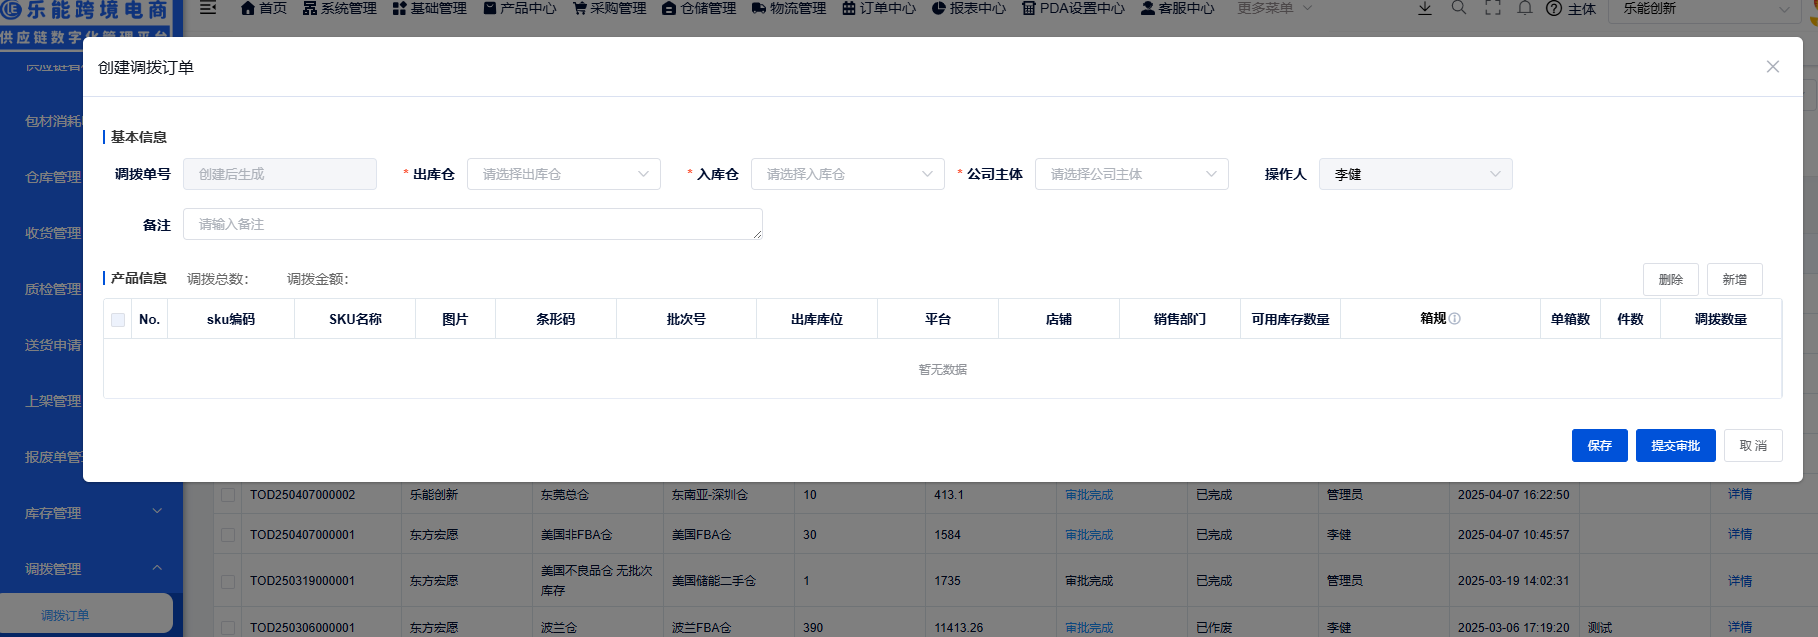Image resolution: width=1818 pixels, height=637 pixels.
Task: Expand 库存管理 in the sidebar
Action: pyautogui.click(x=91, y=513)
